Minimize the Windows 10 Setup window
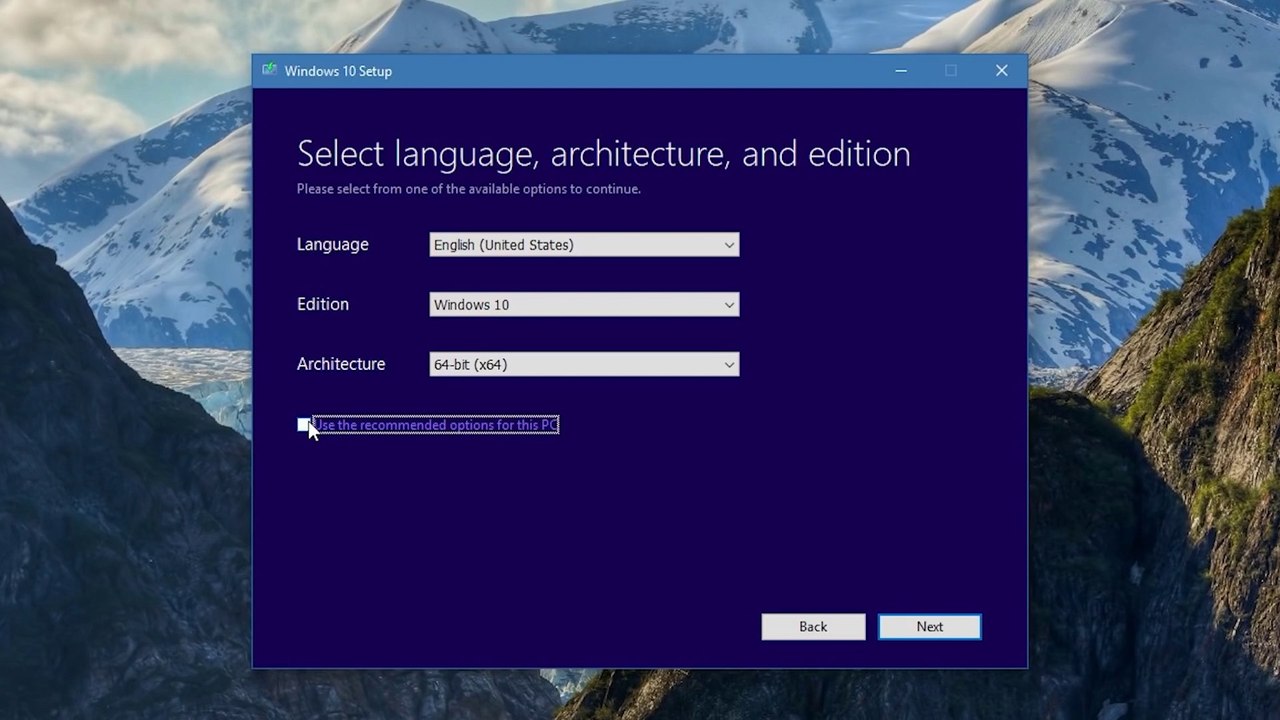1280x720 pixels. point(901,70)
